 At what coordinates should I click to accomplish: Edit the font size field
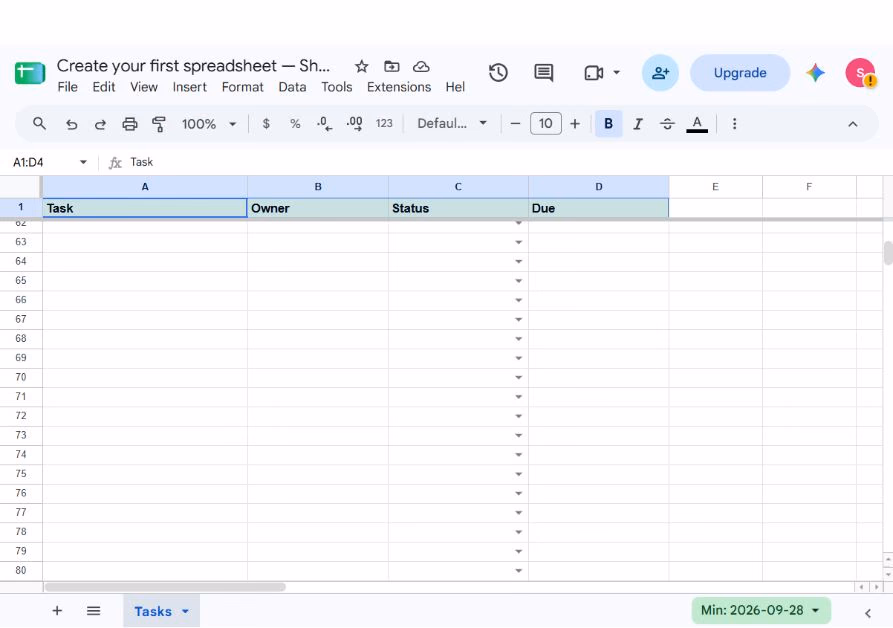coord(546,124)
